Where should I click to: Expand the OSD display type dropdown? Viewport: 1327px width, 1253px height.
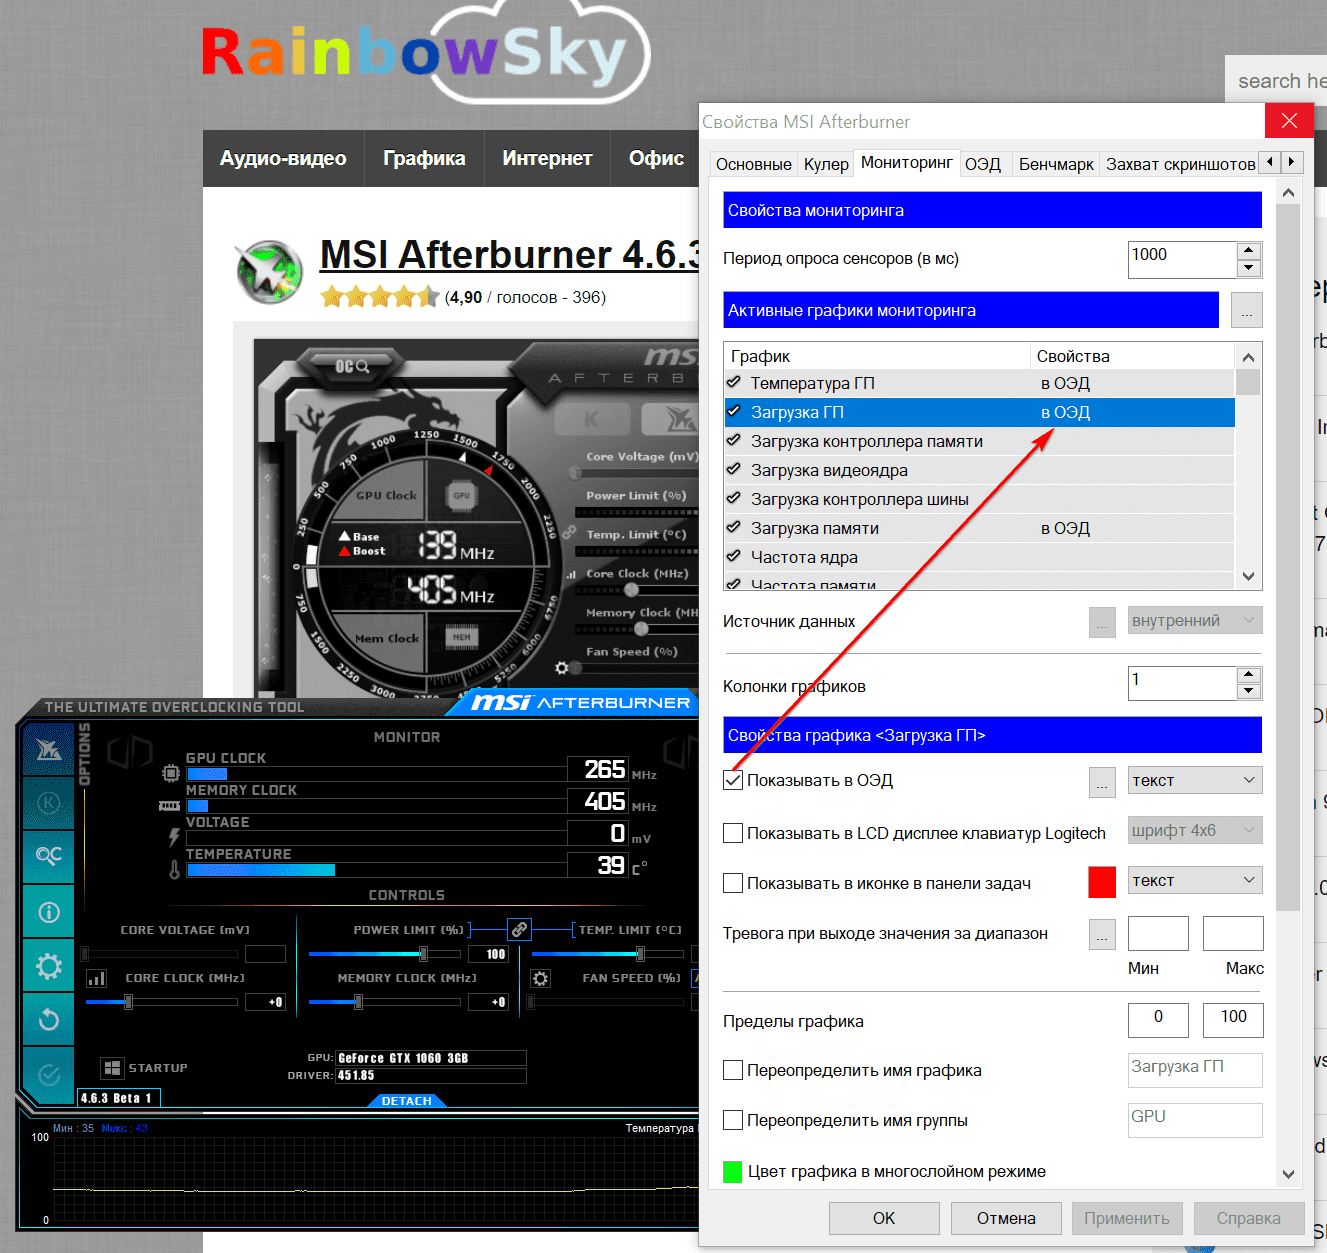(1194, 781)
